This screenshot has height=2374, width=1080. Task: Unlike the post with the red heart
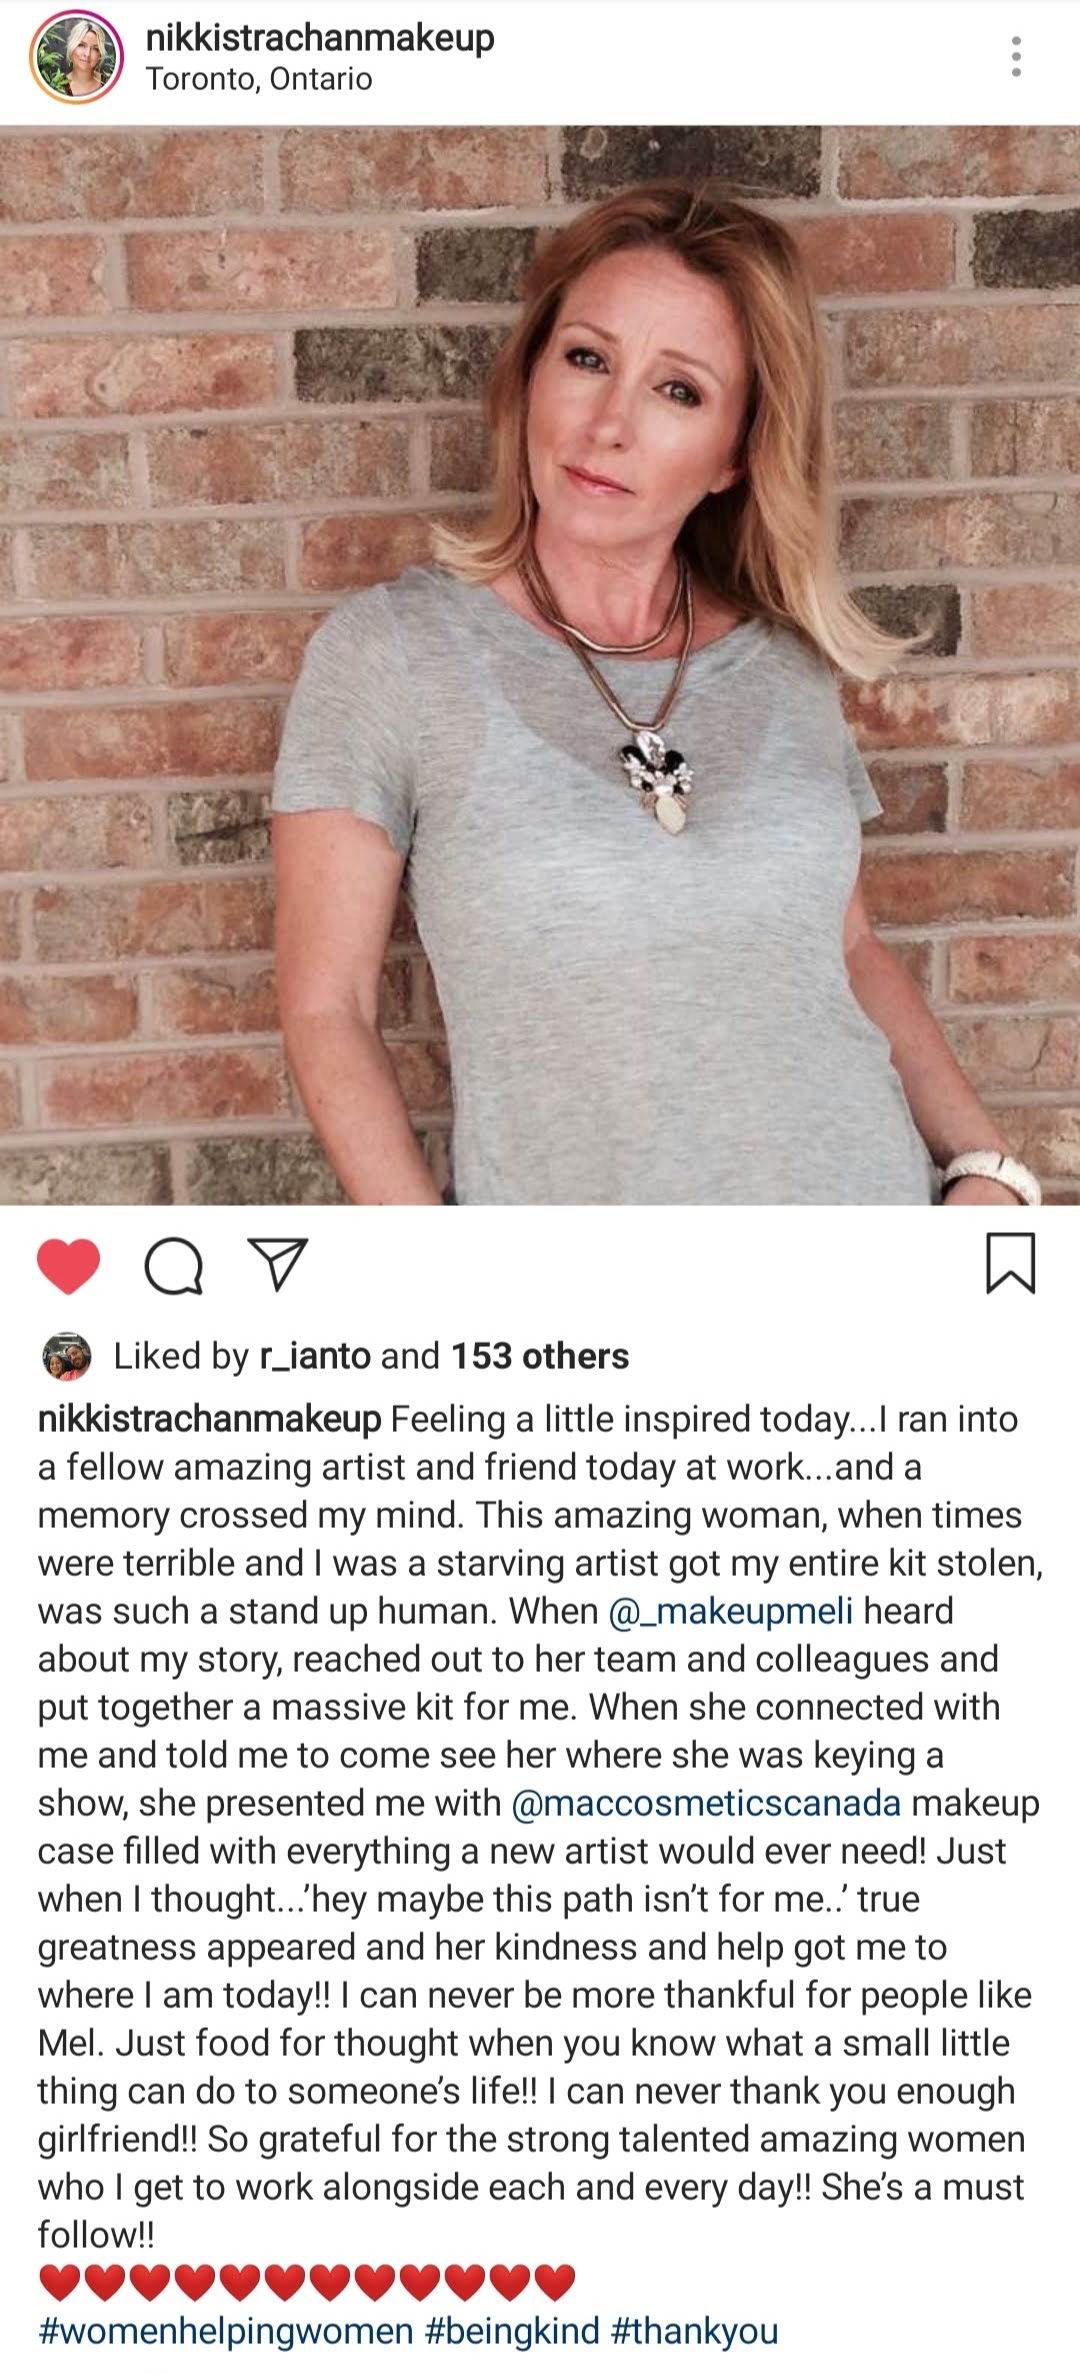(68, 1266)
